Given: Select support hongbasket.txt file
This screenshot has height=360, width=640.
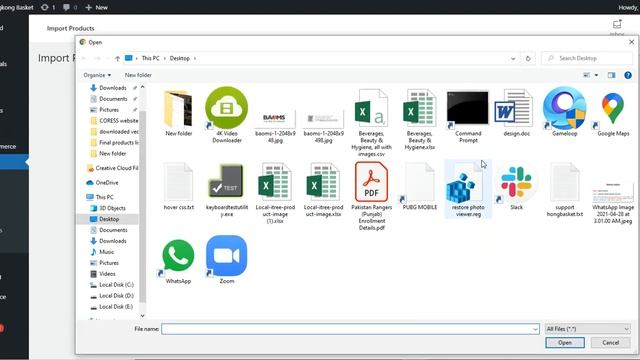Looking at the screenshot, I should coord(564,182).
